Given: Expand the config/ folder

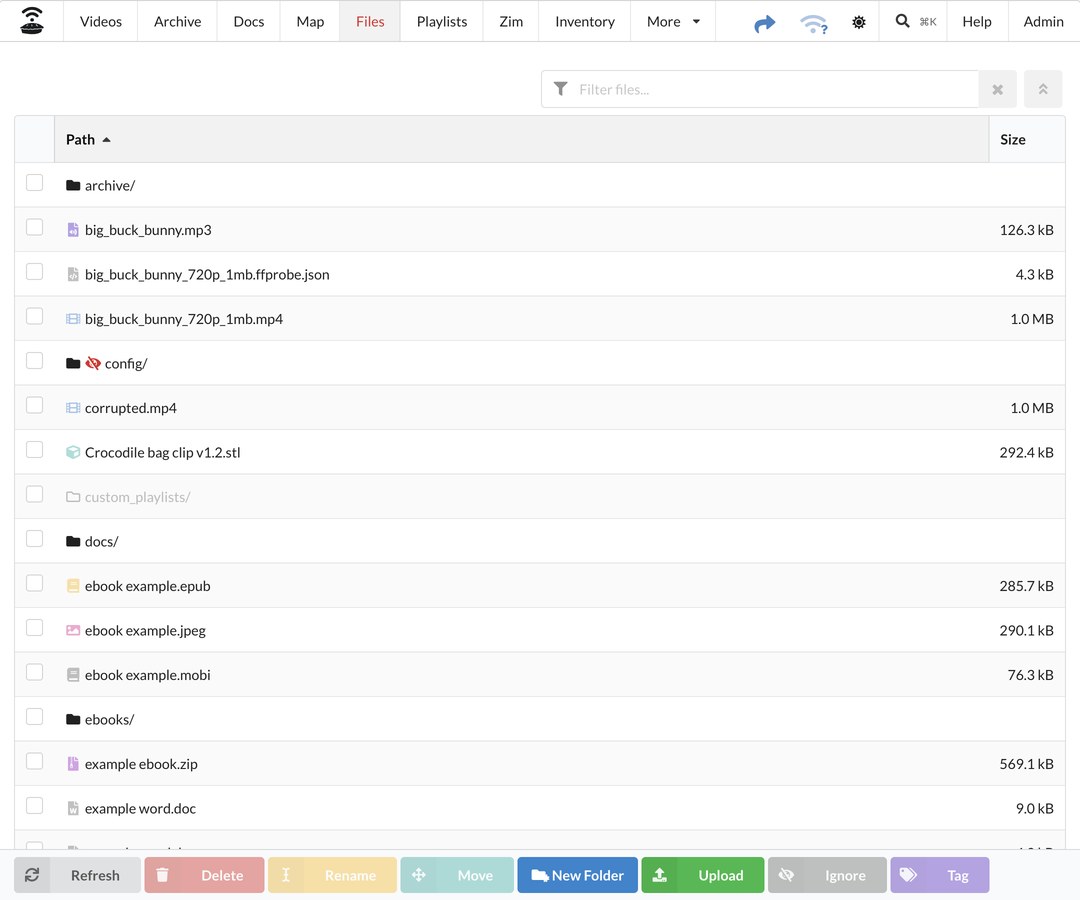Looking at the screenshot, I should (x=126, y=364).
